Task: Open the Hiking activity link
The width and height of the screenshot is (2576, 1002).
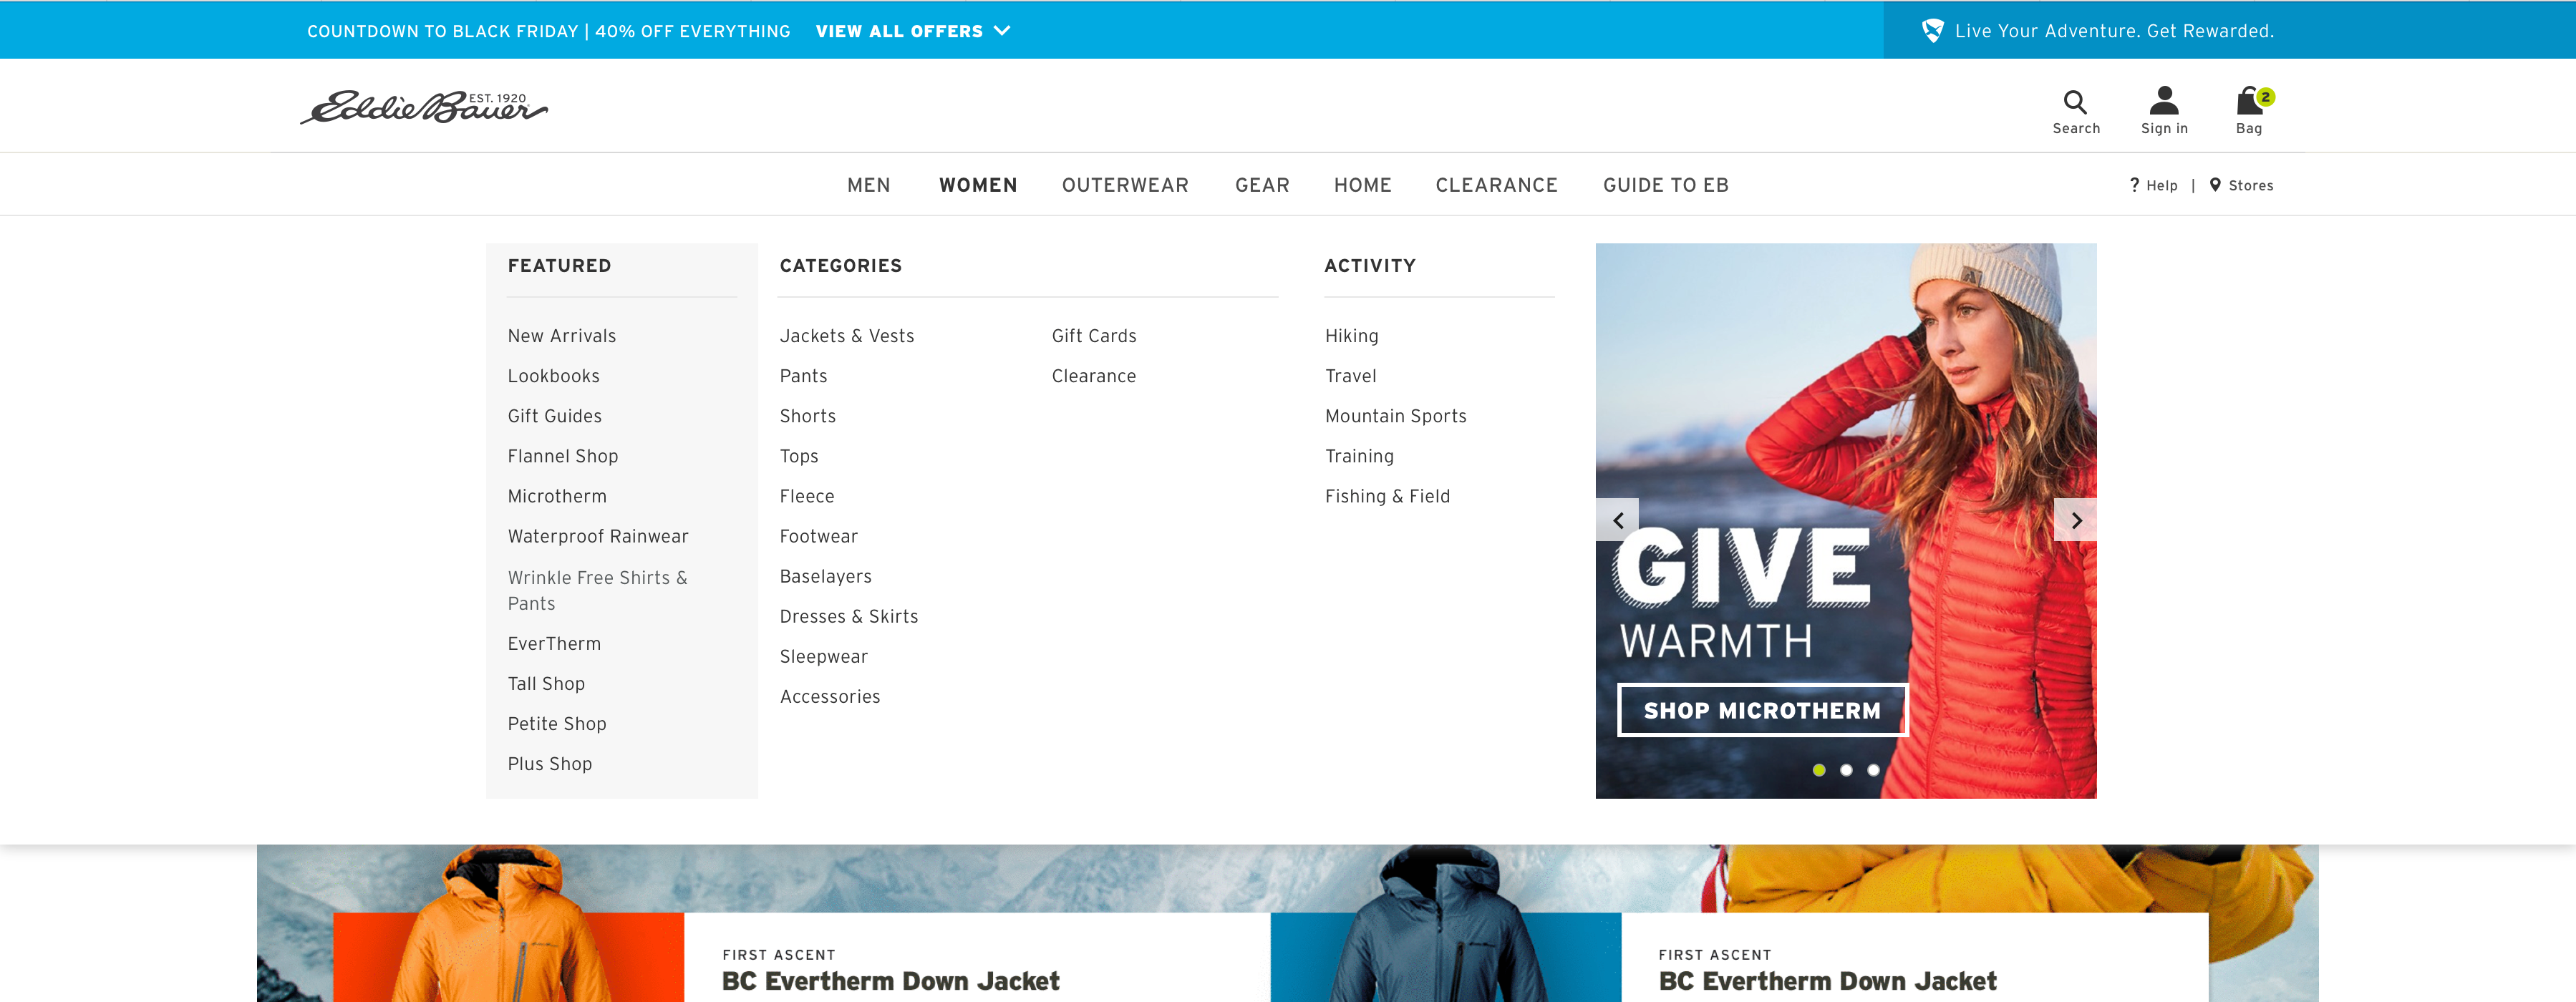Action: coord(1351,336)
